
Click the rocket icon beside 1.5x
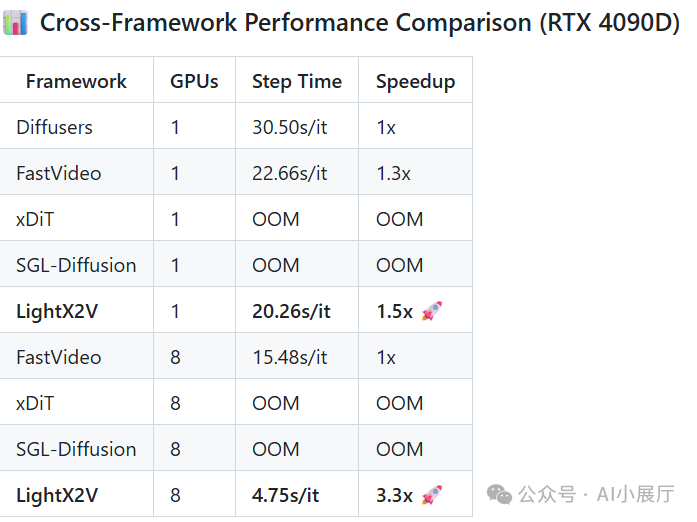pos(432,311)
